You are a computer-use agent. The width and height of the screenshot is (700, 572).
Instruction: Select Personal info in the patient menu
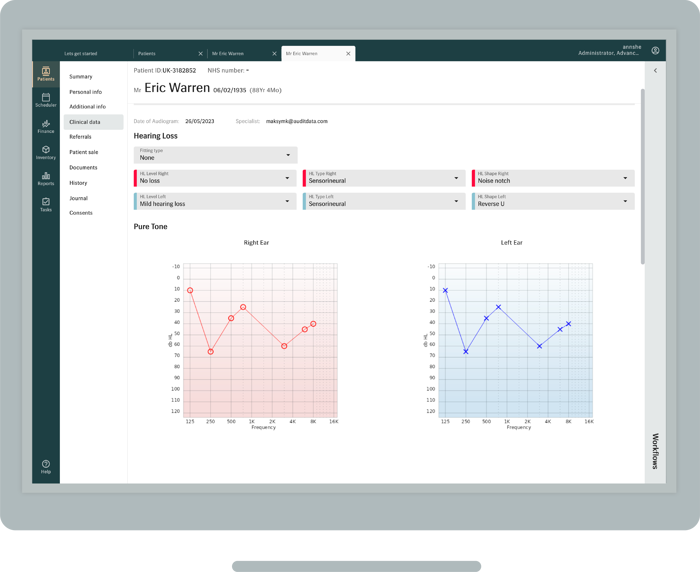[x=85, y=92]
